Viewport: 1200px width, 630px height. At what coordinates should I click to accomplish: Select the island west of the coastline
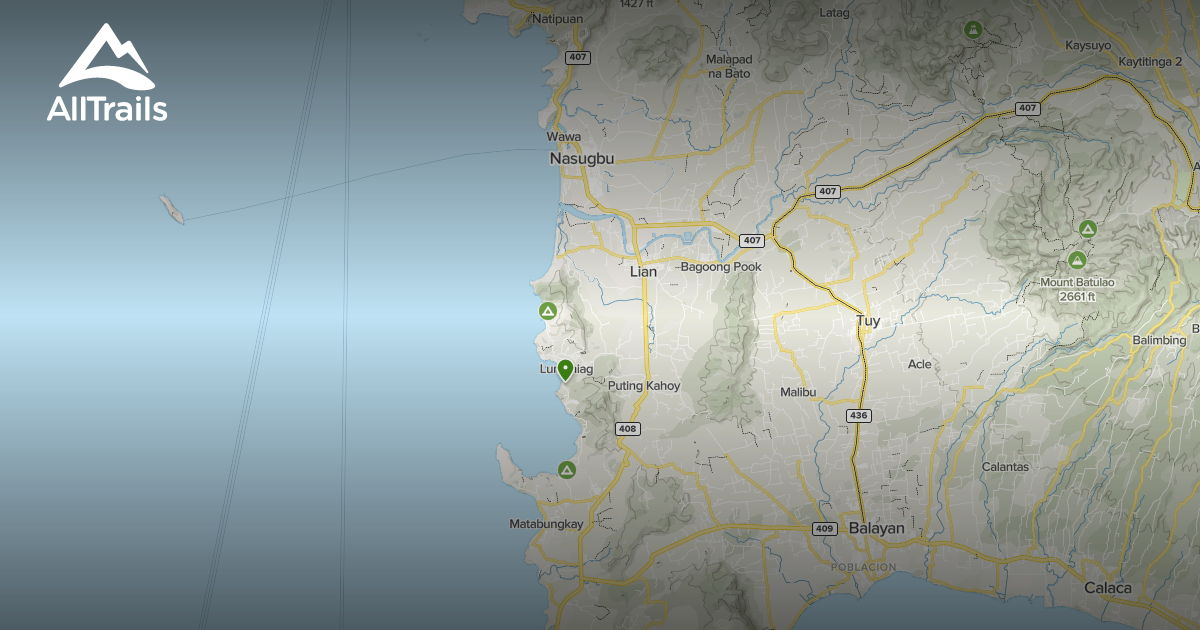[x=172, y=210]
